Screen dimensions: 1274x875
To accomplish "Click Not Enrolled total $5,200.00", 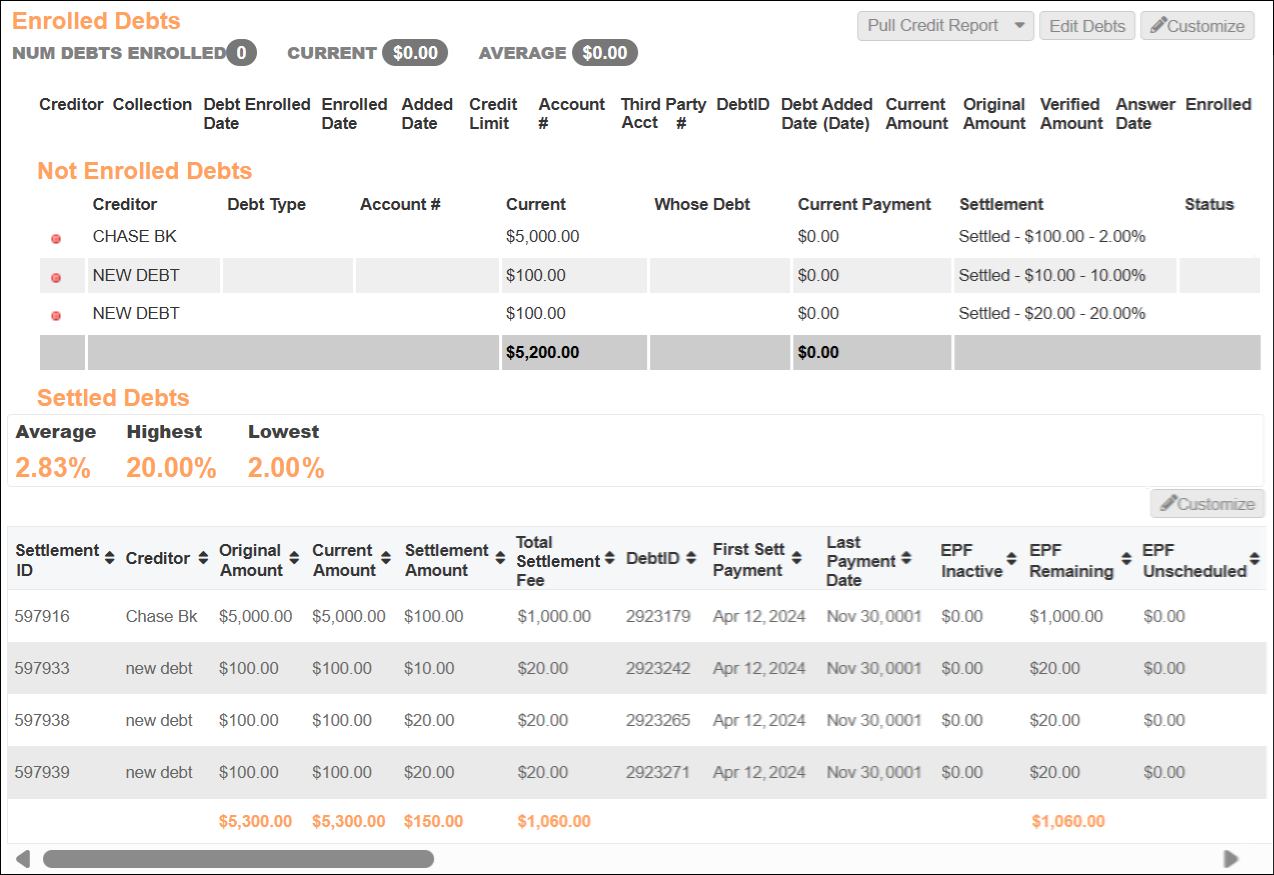I will coord(543,352).
